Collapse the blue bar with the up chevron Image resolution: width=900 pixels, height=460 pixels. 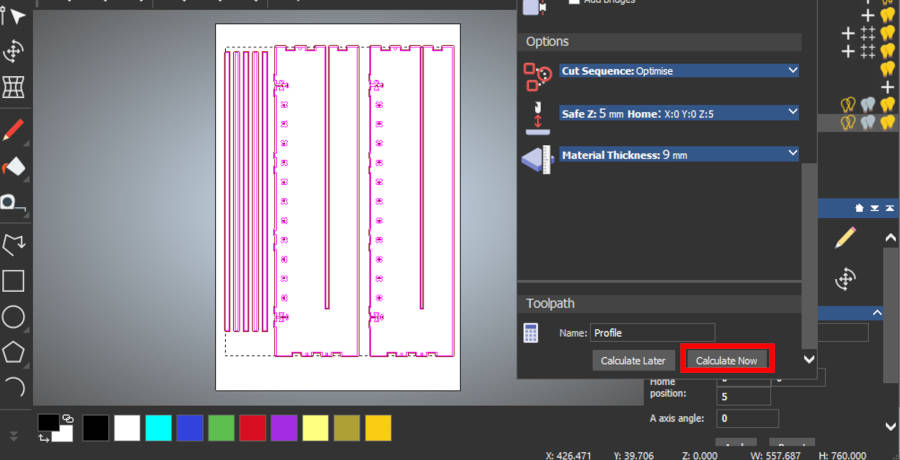876,313
